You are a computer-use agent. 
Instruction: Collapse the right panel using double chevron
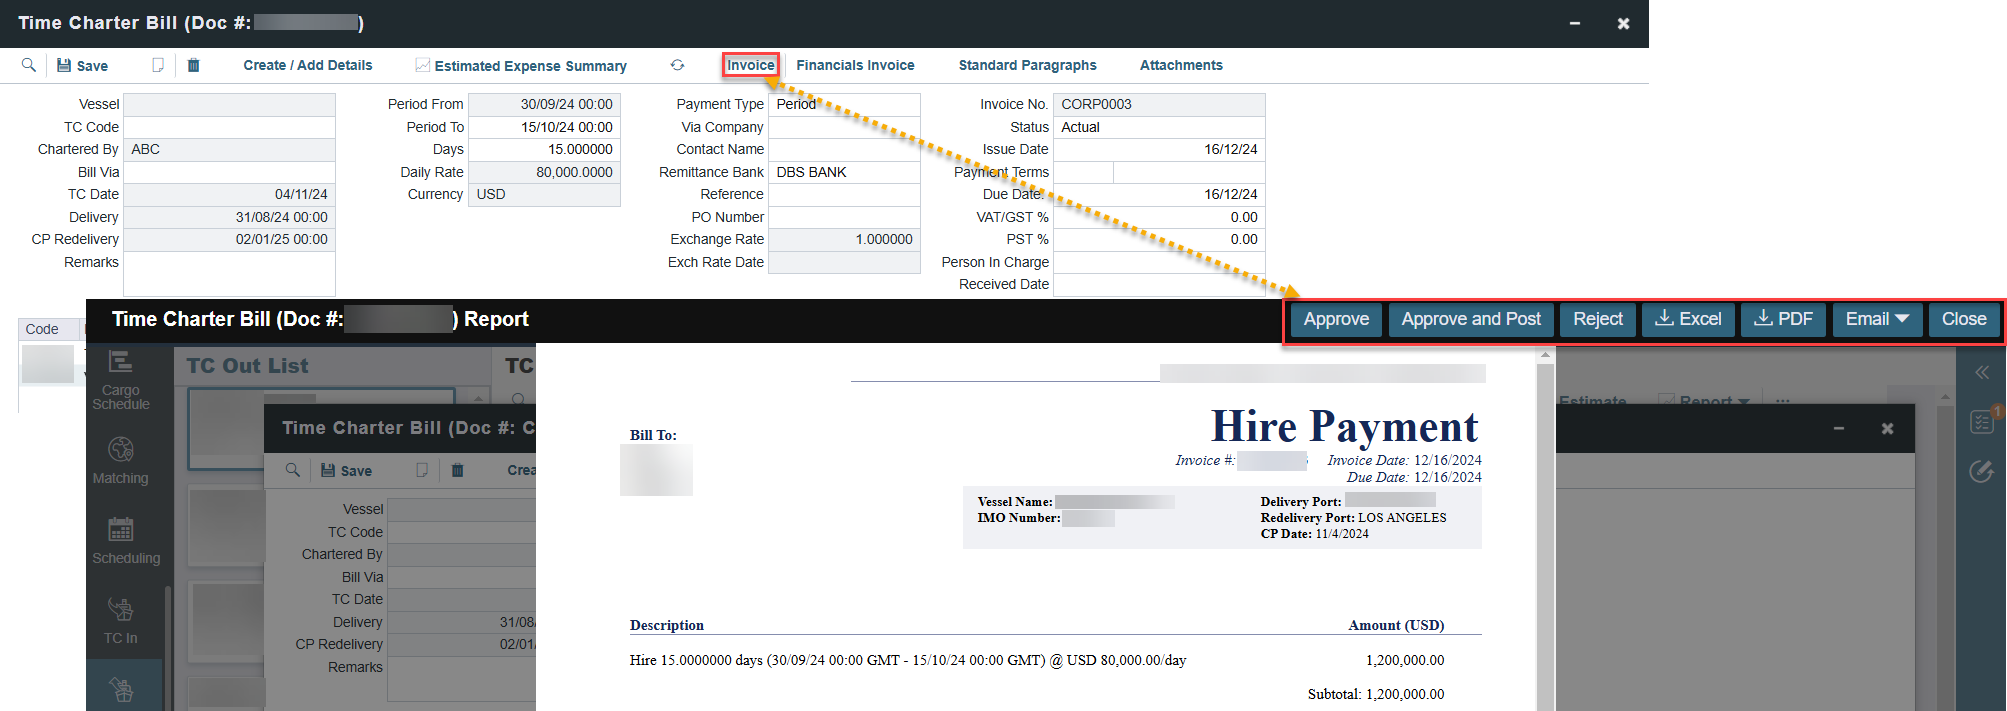coord(1981,372)
